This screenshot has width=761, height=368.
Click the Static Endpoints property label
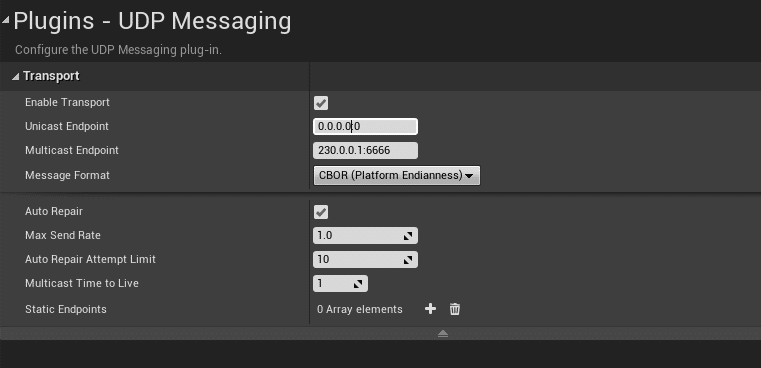point(66,309)
